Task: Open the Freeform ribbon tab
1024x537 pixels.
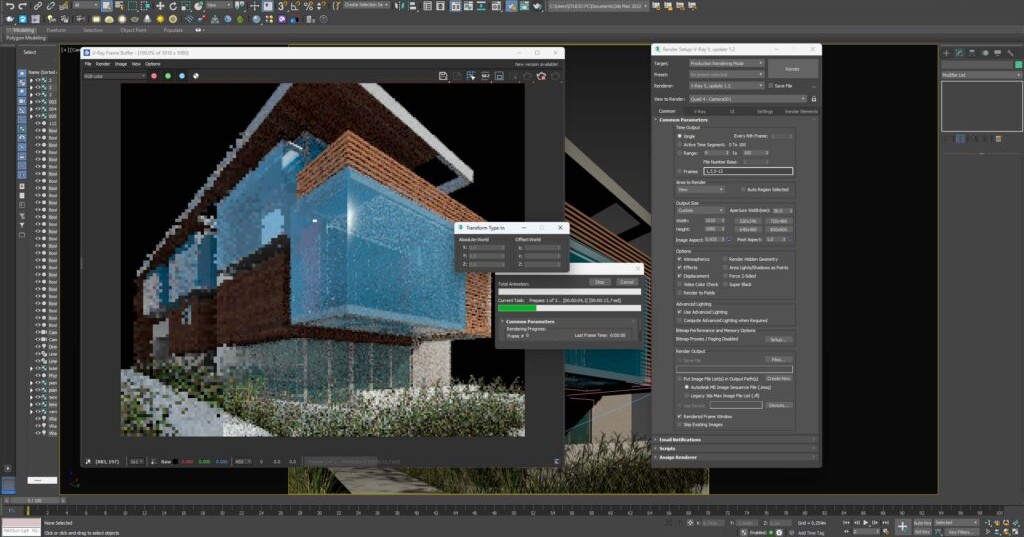Action: tap(56, 30)
